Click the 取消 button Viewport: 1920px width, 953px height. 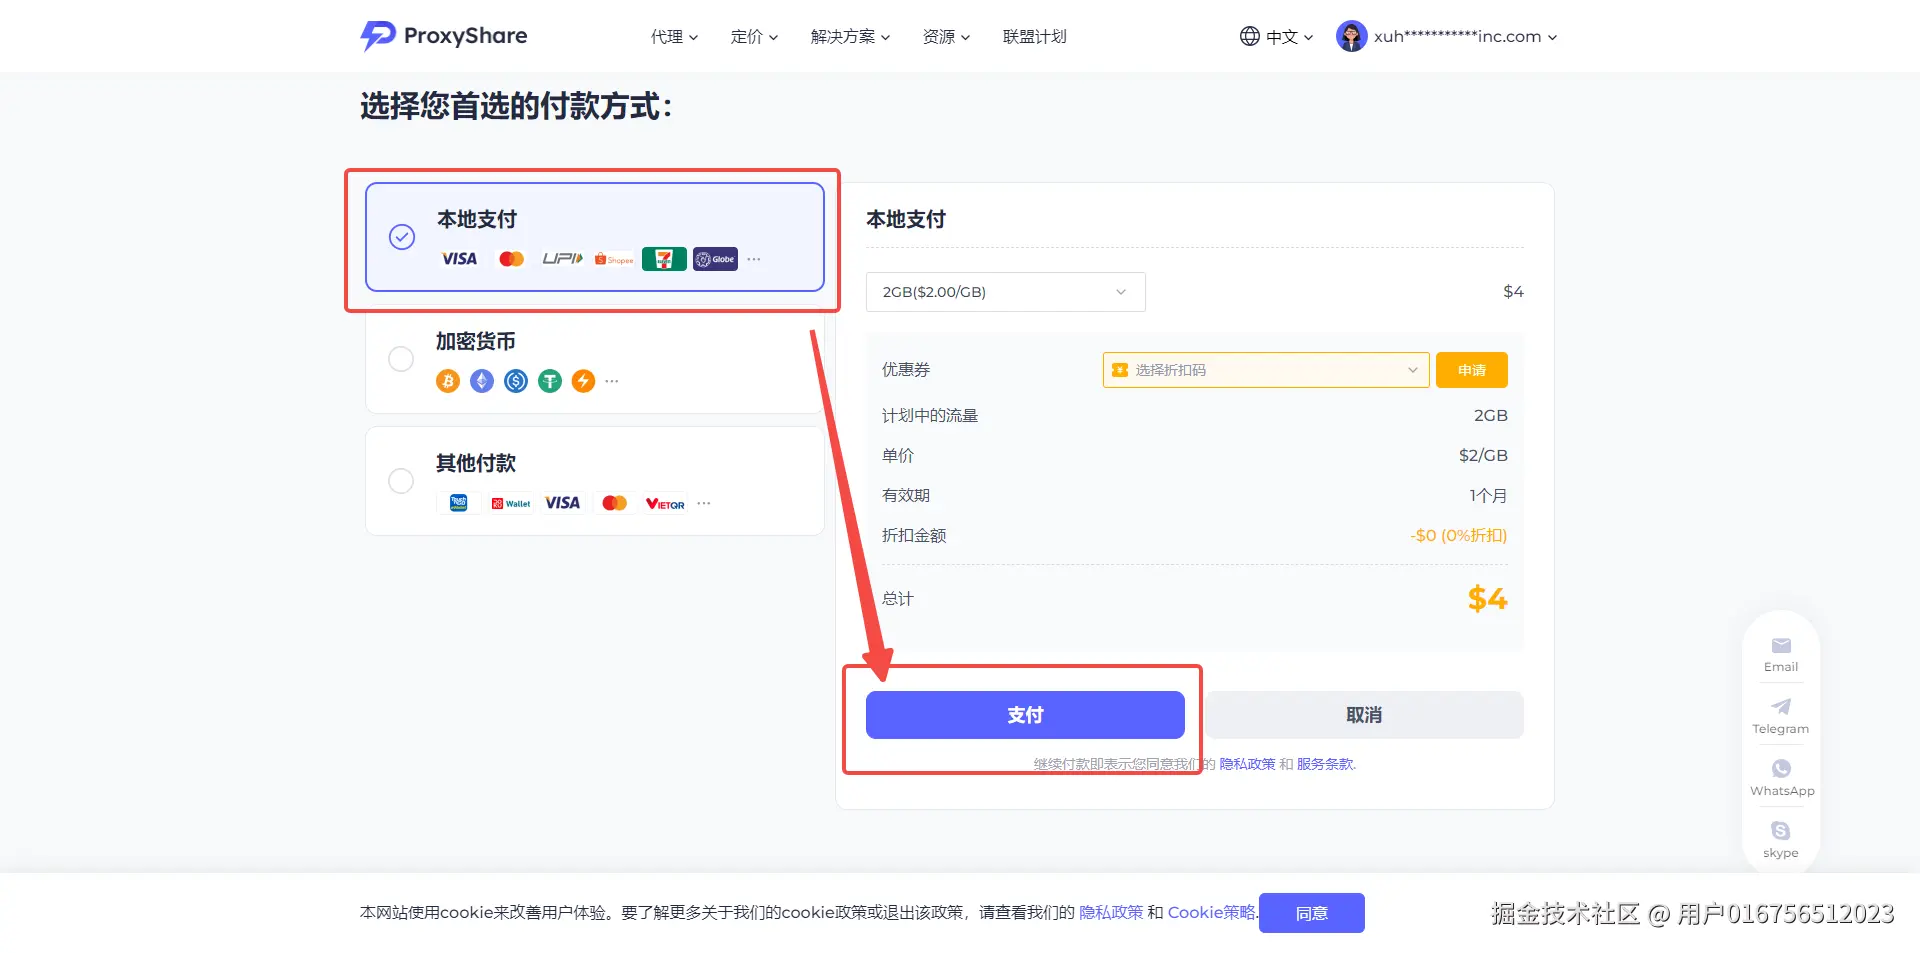1364,715
